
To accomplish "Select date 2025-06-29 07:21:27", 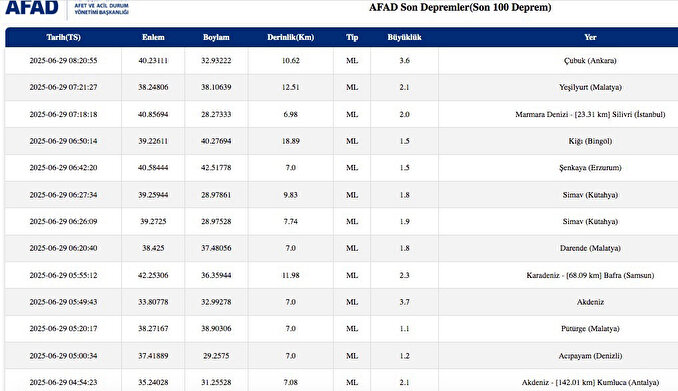I will tap(64, 87).
